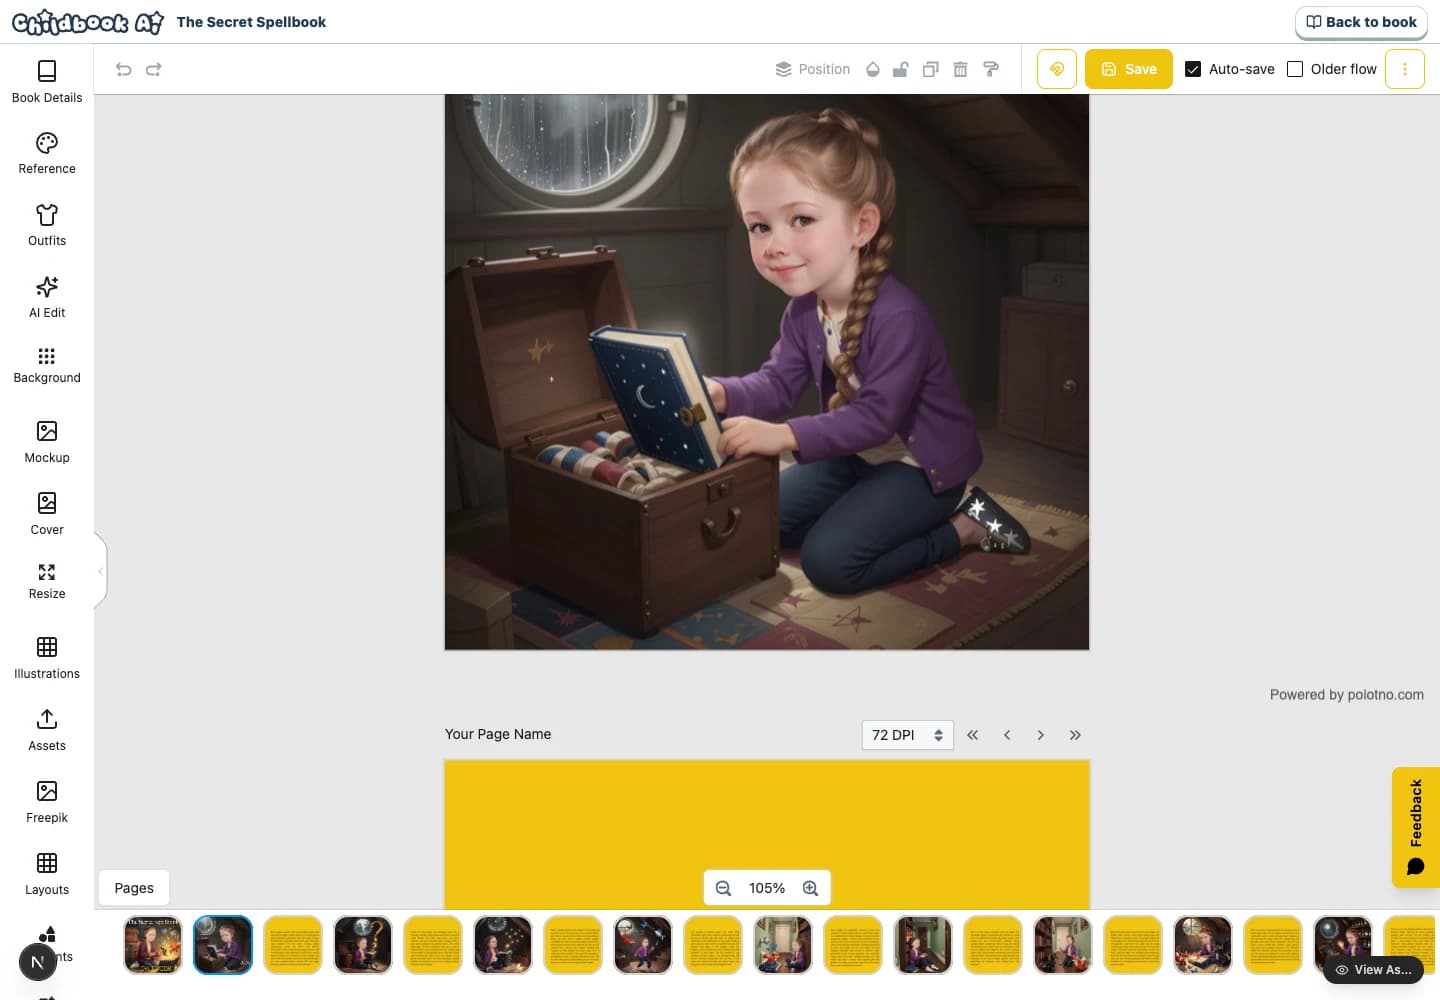
Task: Select the fourth page thumbnail with question mark
Action: tap(363, 945)
